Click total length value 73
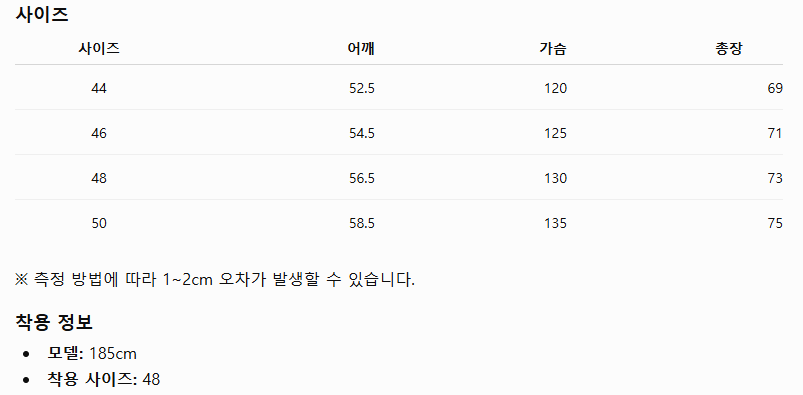The height and width of the screenshot is (395, 803). [775, 179]
